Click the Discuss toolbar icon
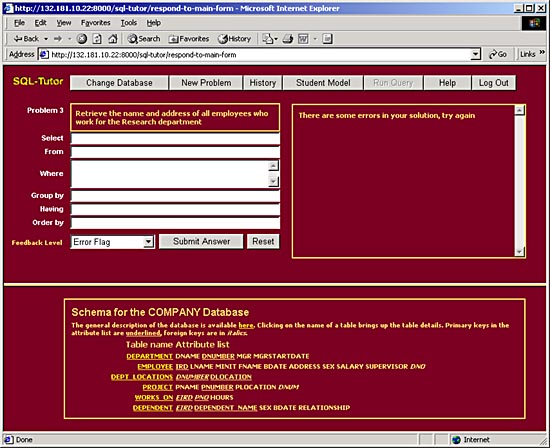Screen dimensions: 550x448 [x=327, y=39]
